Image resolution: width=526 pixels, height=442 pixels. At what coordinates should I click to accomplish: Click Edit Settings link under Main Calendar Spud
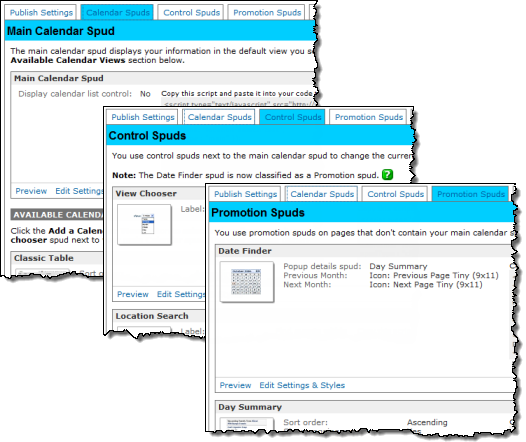(x=79, y=191)
